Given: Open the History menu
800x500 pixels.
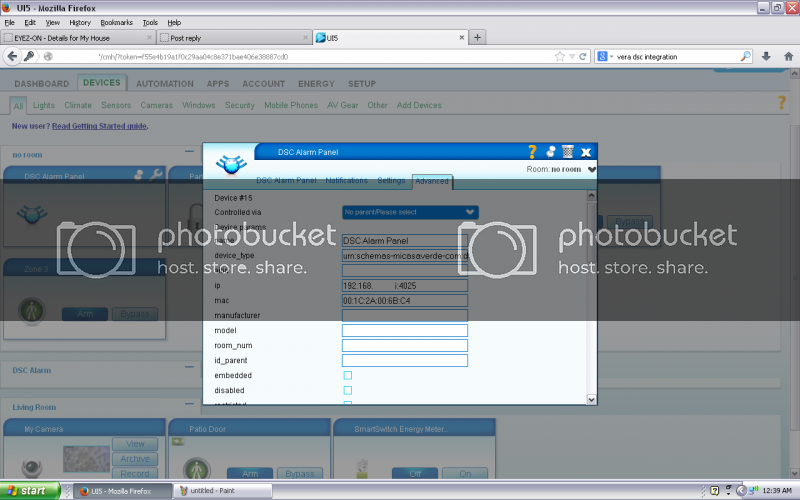Looking at the screenshot, I should point(80,22).
